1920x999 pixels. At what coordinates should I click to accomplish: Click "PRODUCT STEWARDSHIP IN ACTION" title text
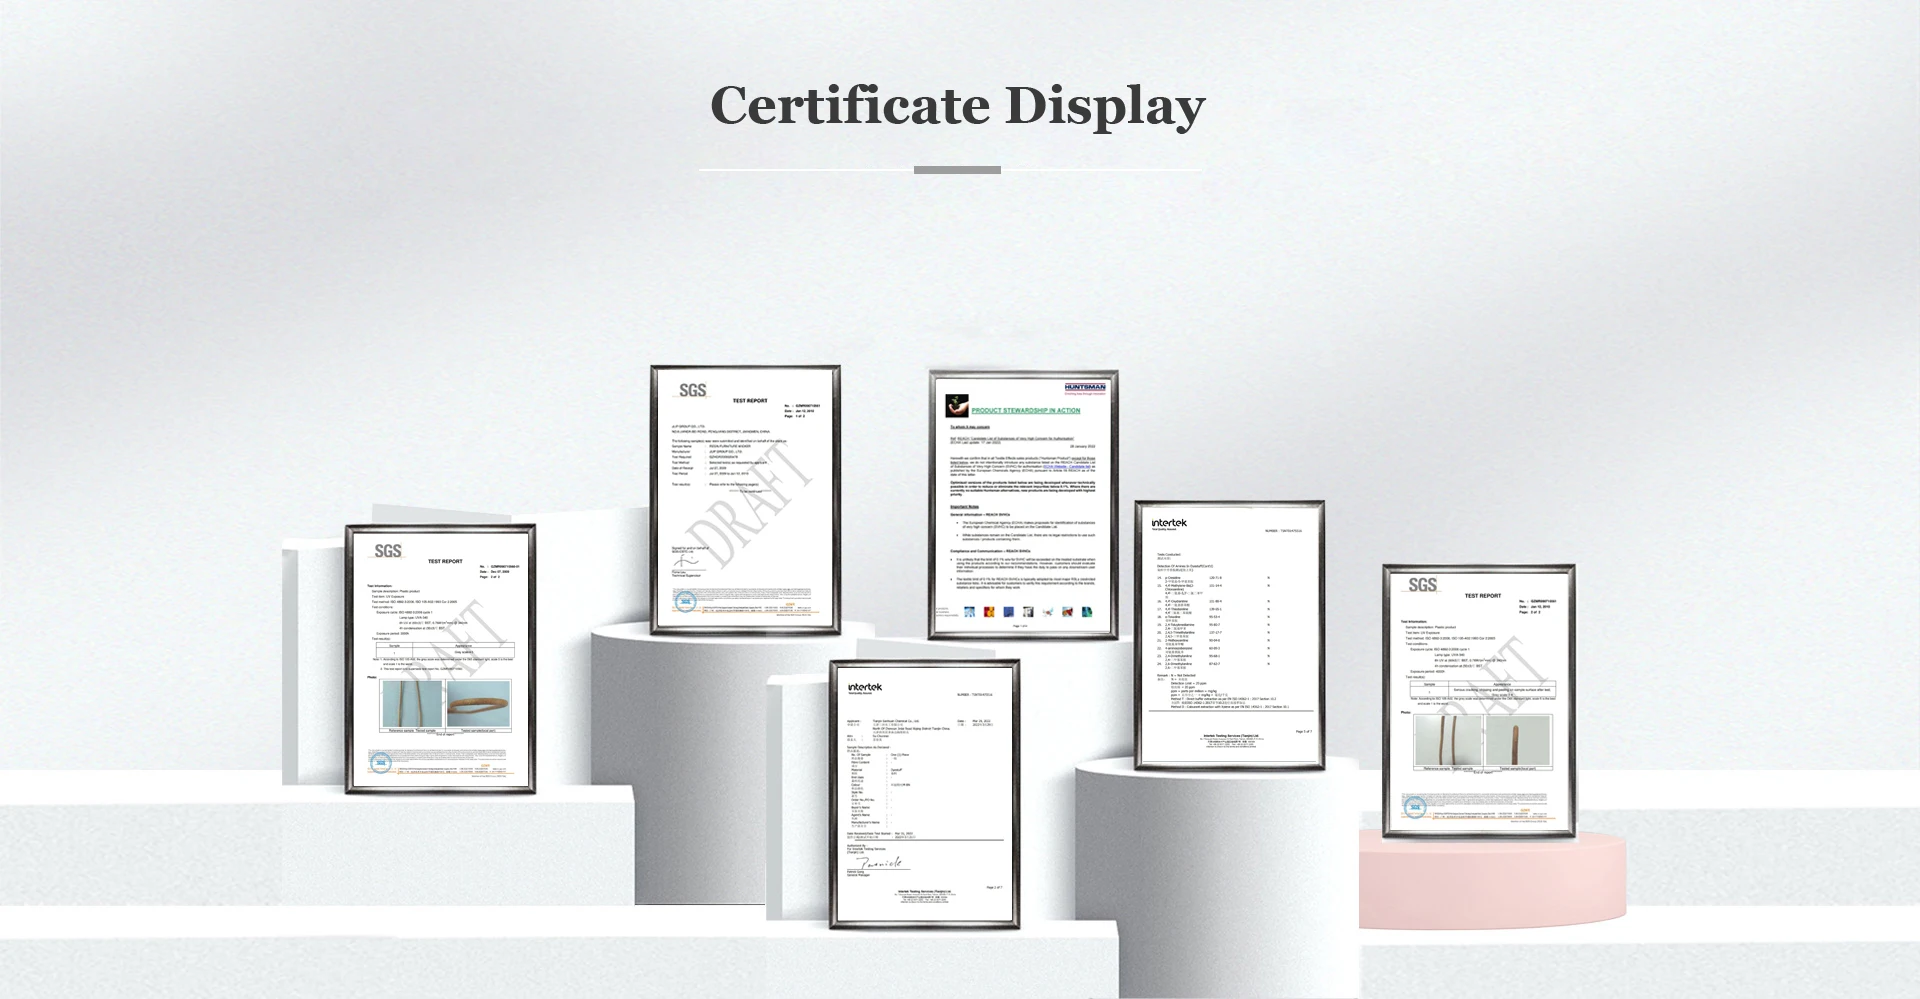click(1026, 411)
